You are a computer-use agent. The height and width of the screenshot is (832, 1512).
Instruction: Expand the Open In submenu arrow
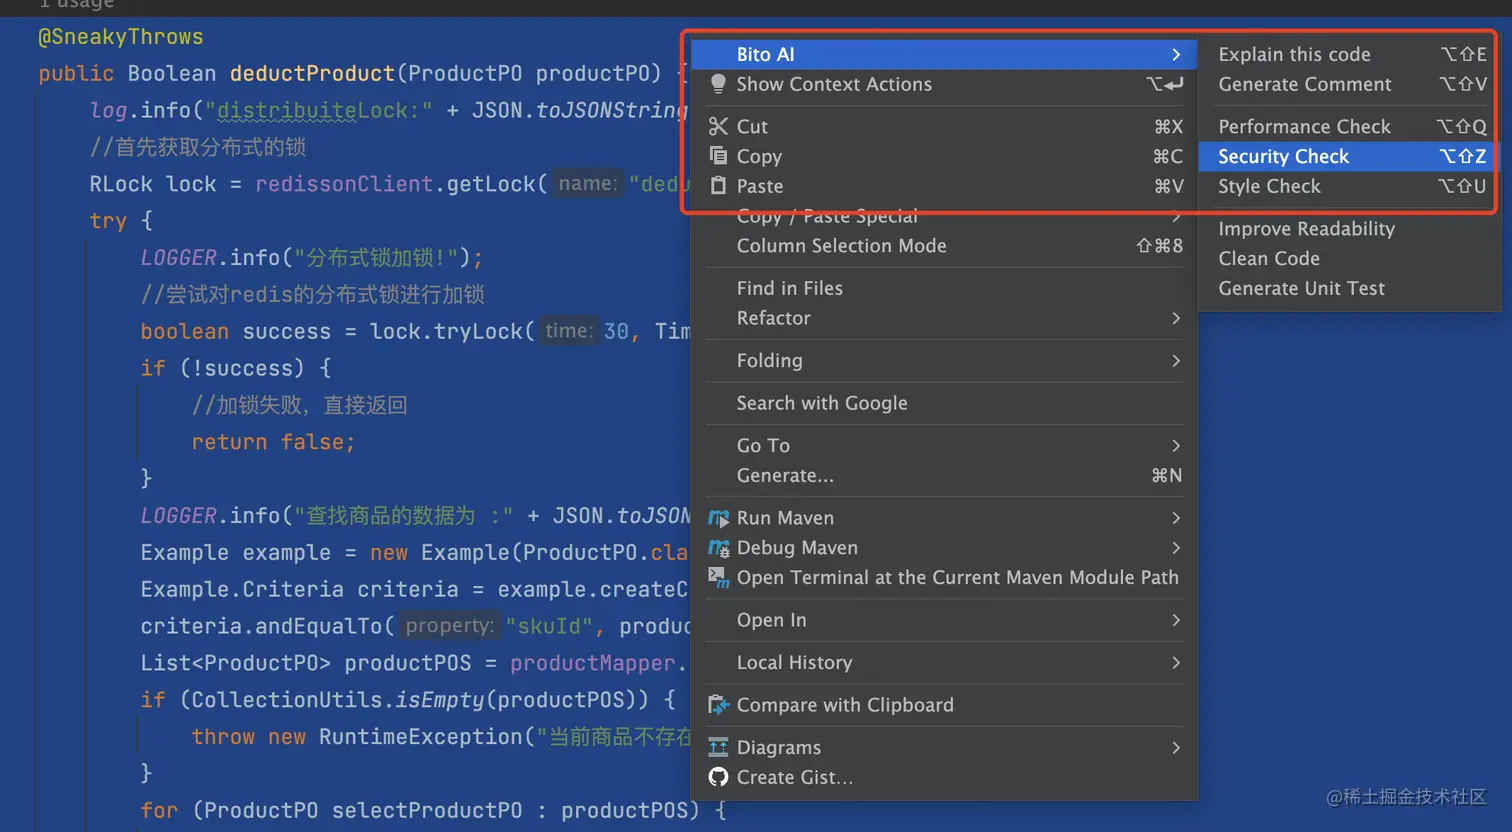1176,620
